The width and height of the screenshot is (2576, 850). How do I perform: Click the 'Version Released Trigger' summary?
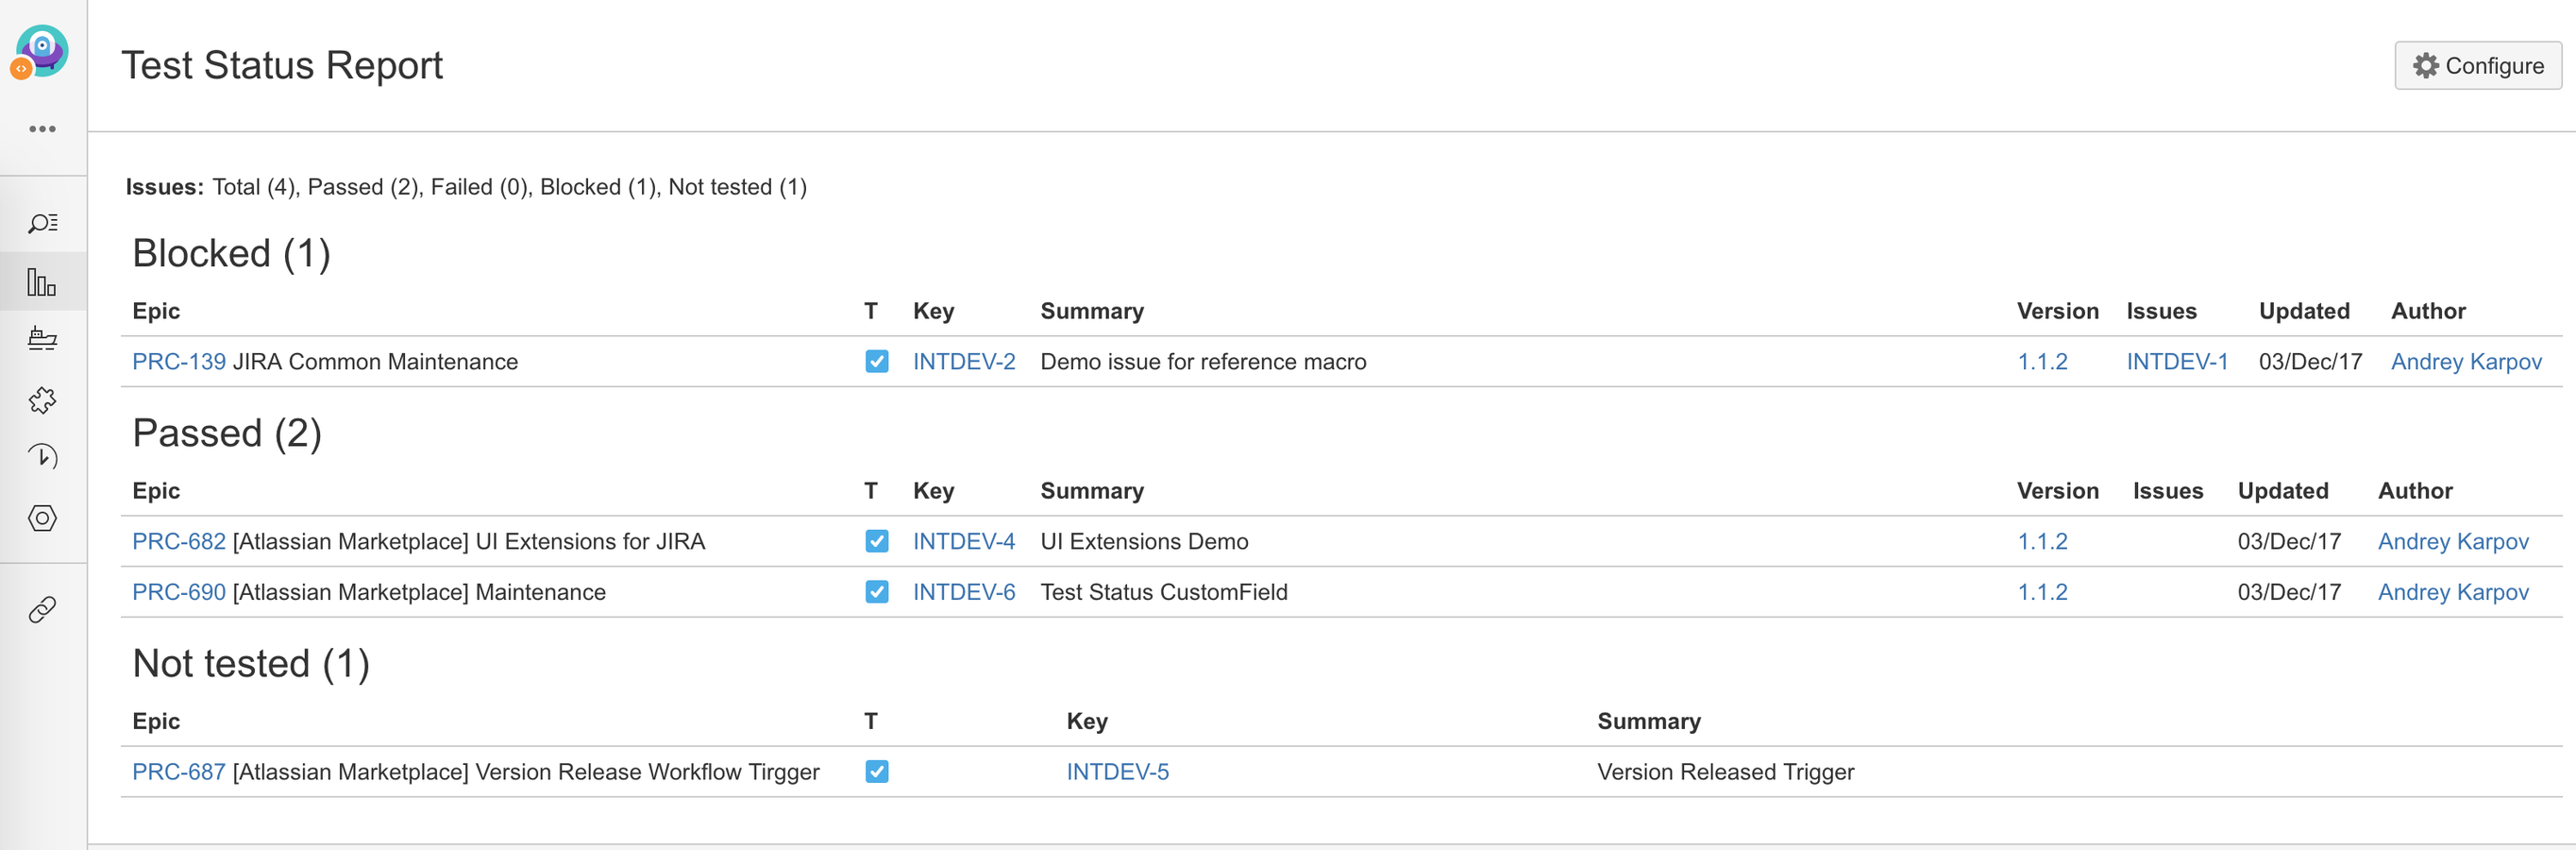pyautogui.click(x=1725, y=772)
